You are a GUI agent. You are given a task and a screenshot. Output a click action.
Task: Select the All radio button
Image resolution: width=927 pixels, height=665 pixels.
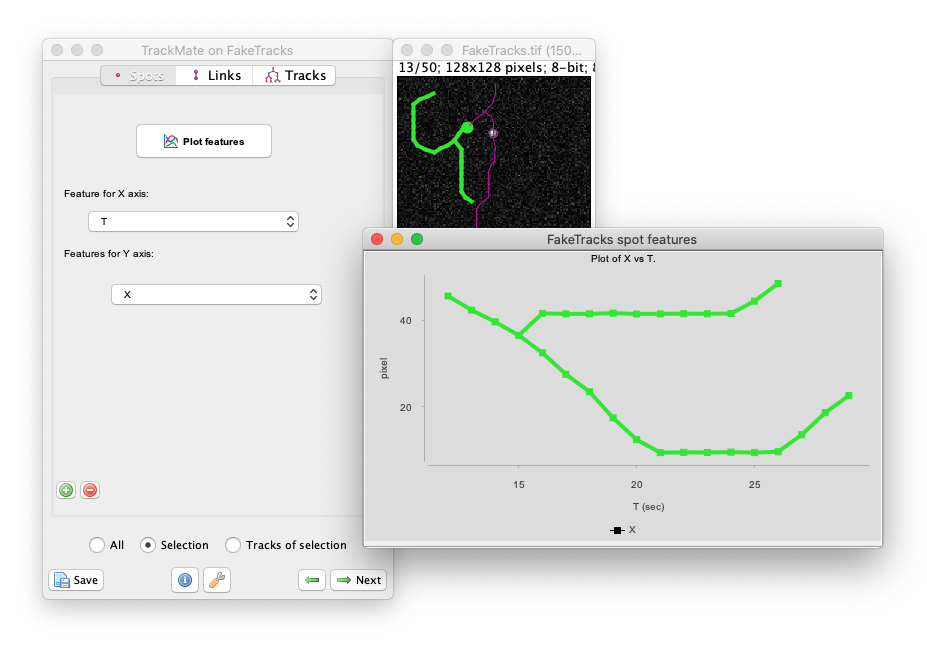tap(97, 545)
